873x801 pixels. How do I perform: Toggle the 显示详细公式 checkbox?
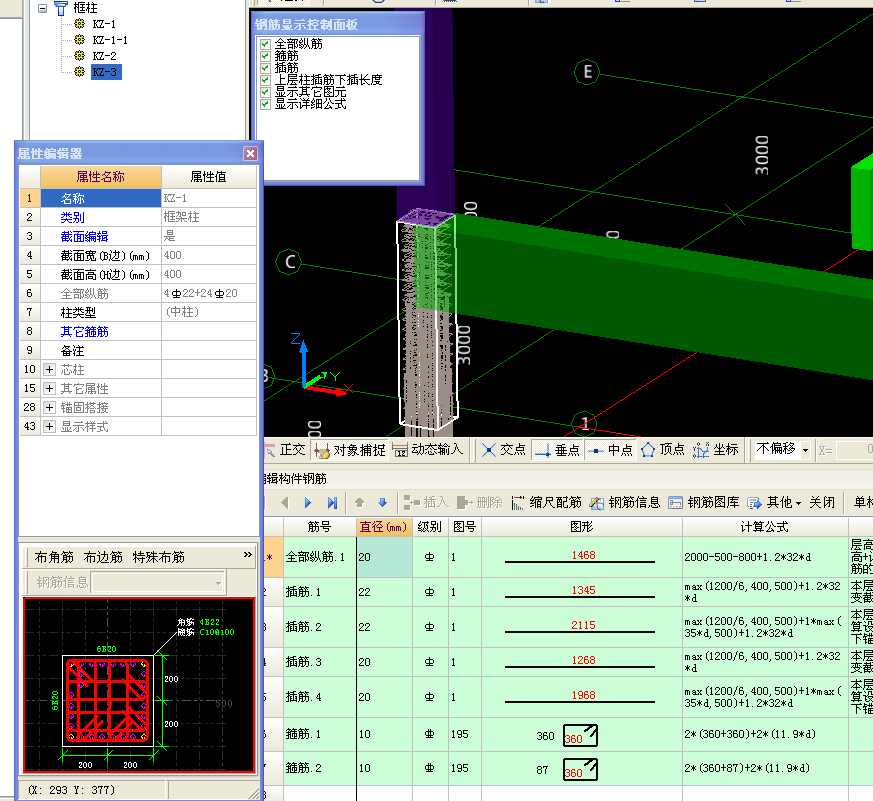point(266,104)
